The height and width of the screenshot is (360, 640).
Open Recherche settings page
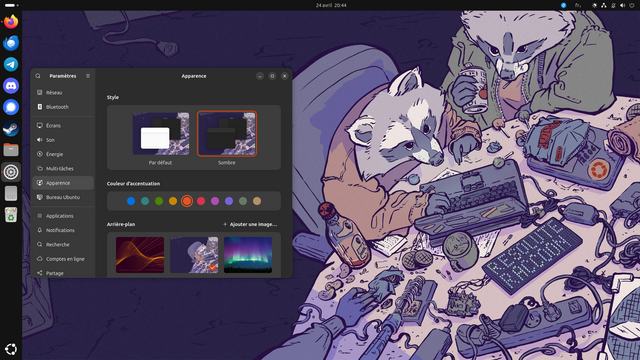(x=63, y=244)
